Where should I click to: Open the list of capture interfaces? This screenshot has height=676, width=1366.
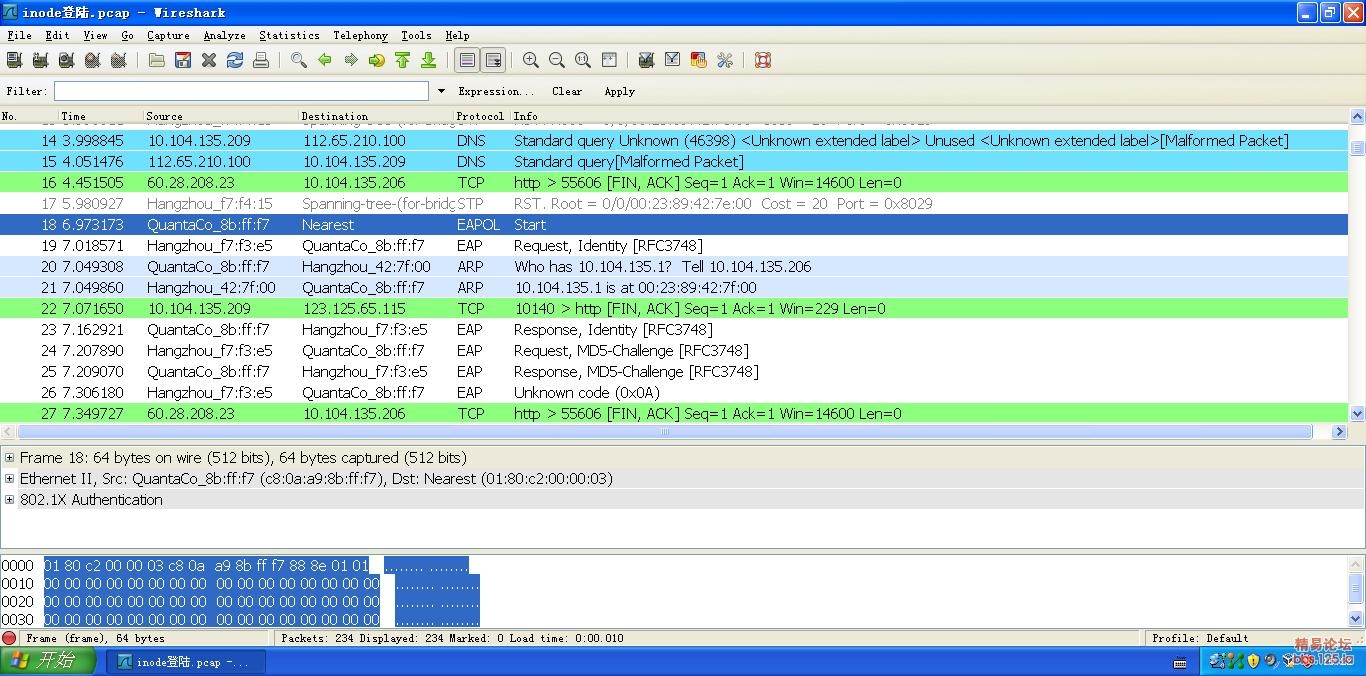[x=15, y=60]
